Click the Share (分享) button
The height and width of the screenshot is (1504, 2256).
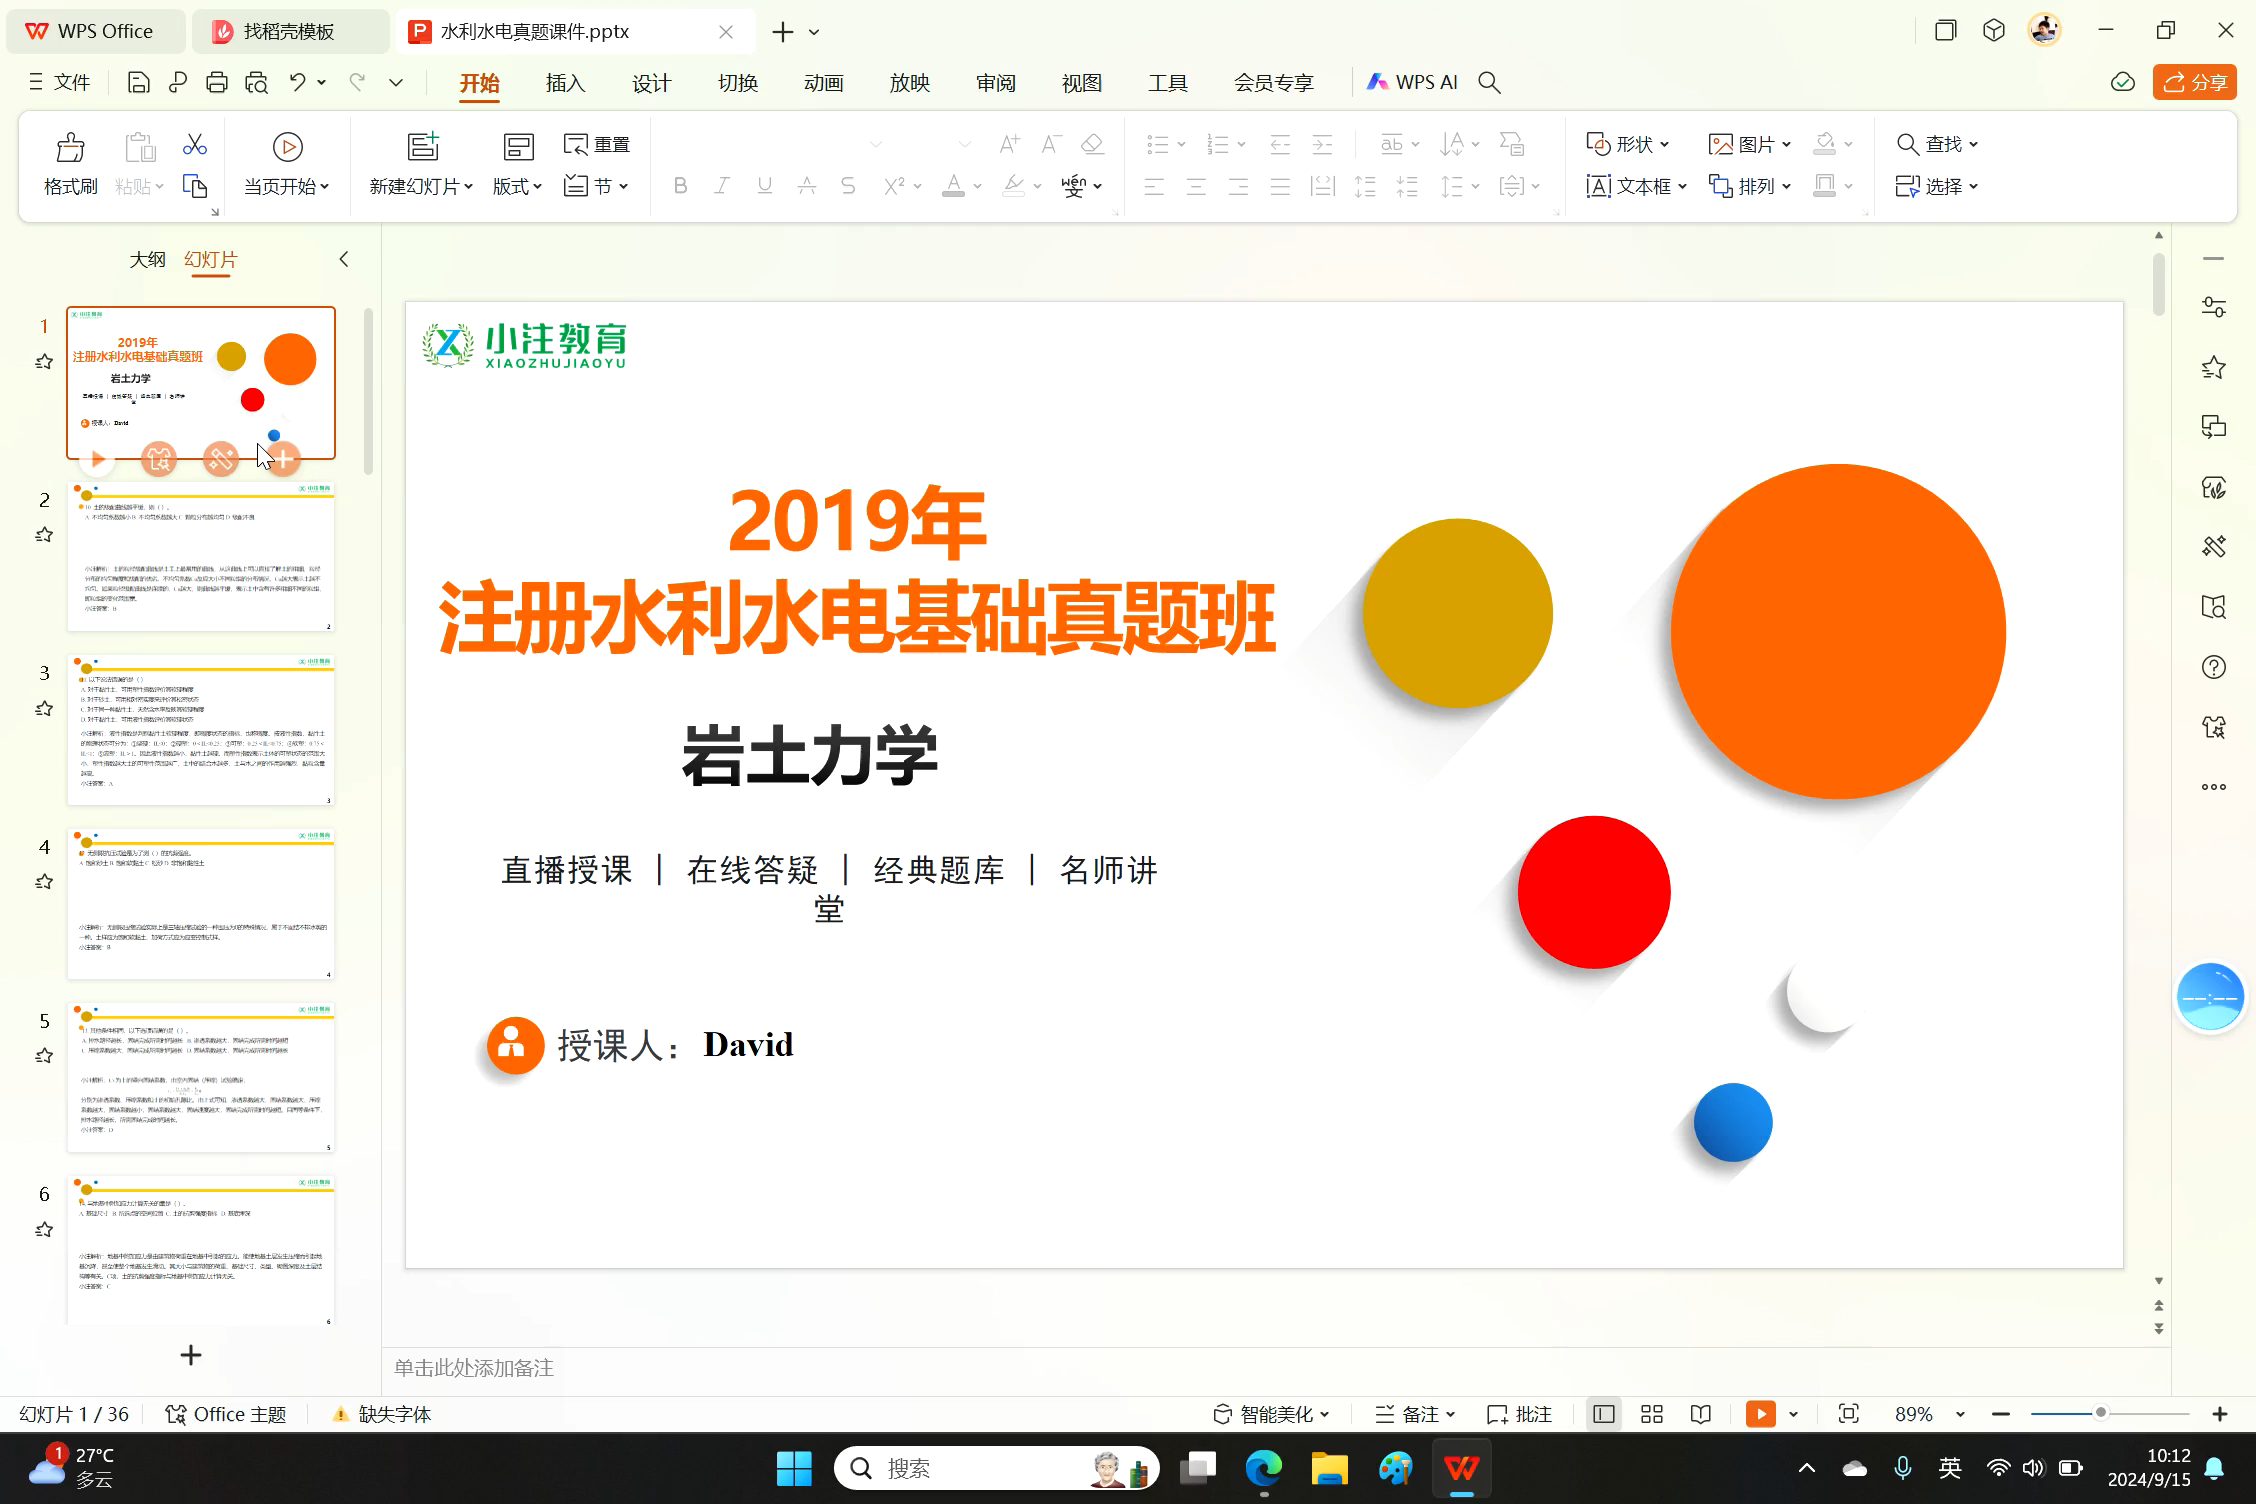click(x=2194, y=83)
